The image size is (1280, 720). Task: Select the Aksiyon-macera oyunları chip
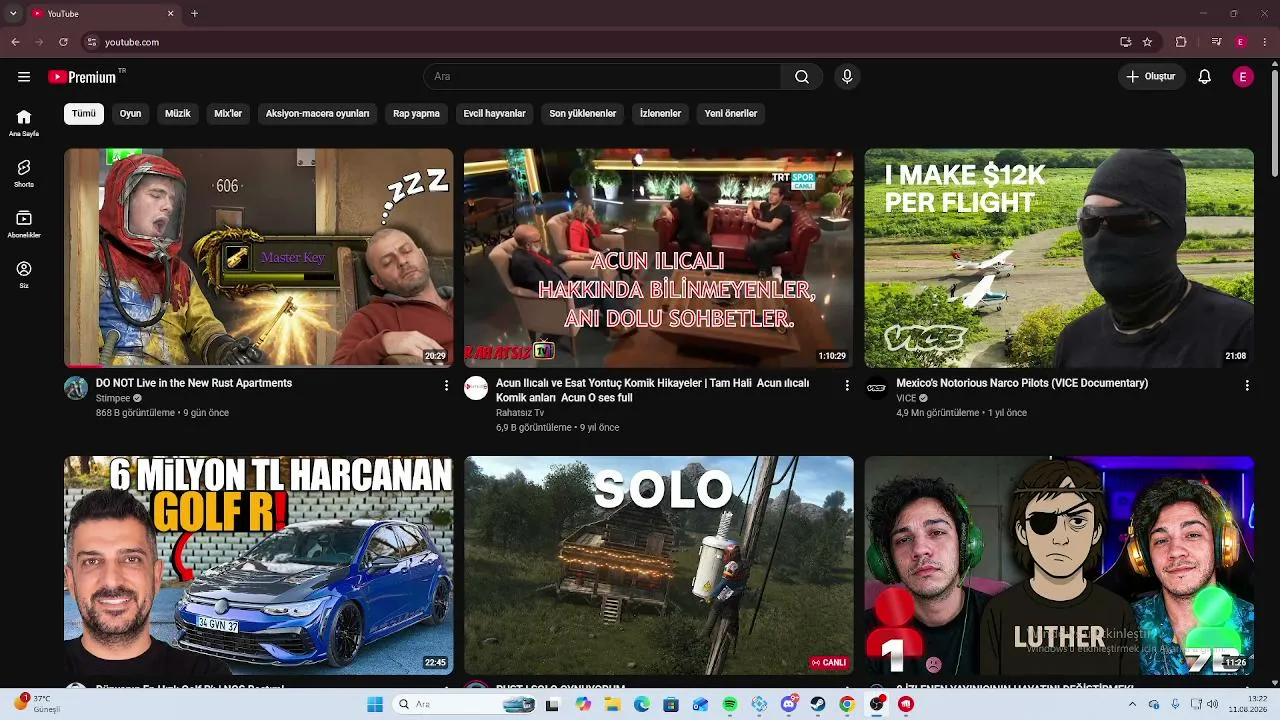click(x=318, y=114)
